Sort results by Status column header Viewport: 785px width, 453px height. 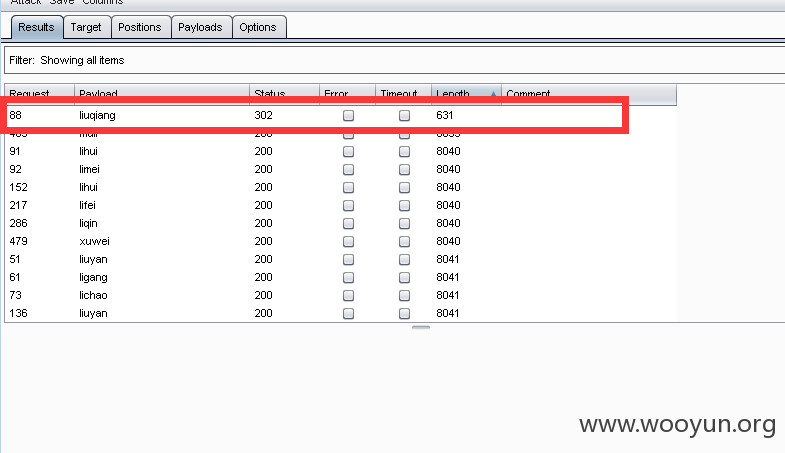[284, 94]
